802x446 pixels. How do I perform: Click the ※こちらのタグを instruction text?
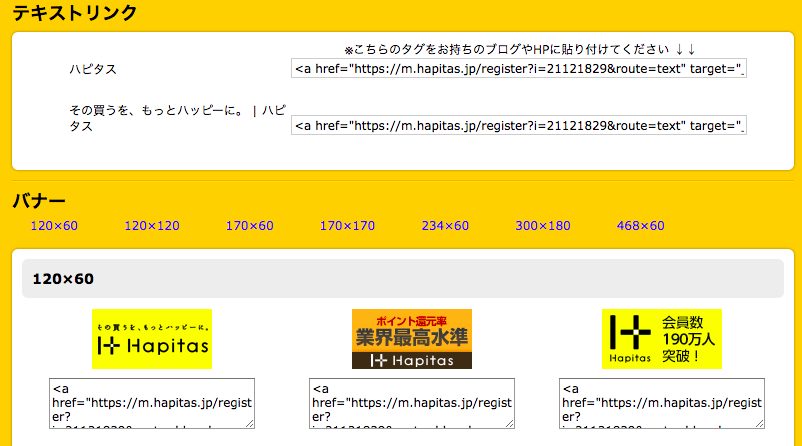(x=520, y=49)
